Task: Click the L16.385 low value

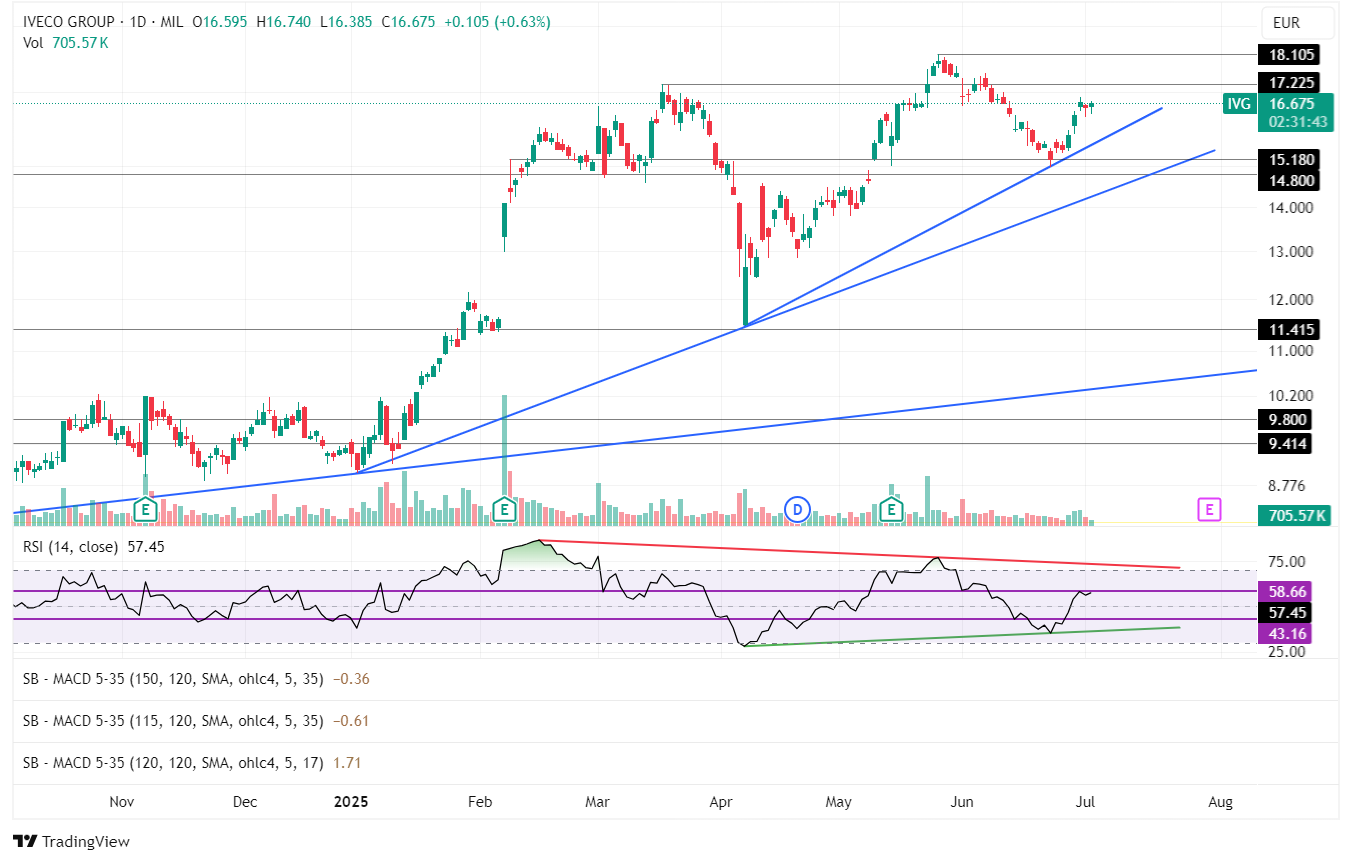Action: pos(346,22)
